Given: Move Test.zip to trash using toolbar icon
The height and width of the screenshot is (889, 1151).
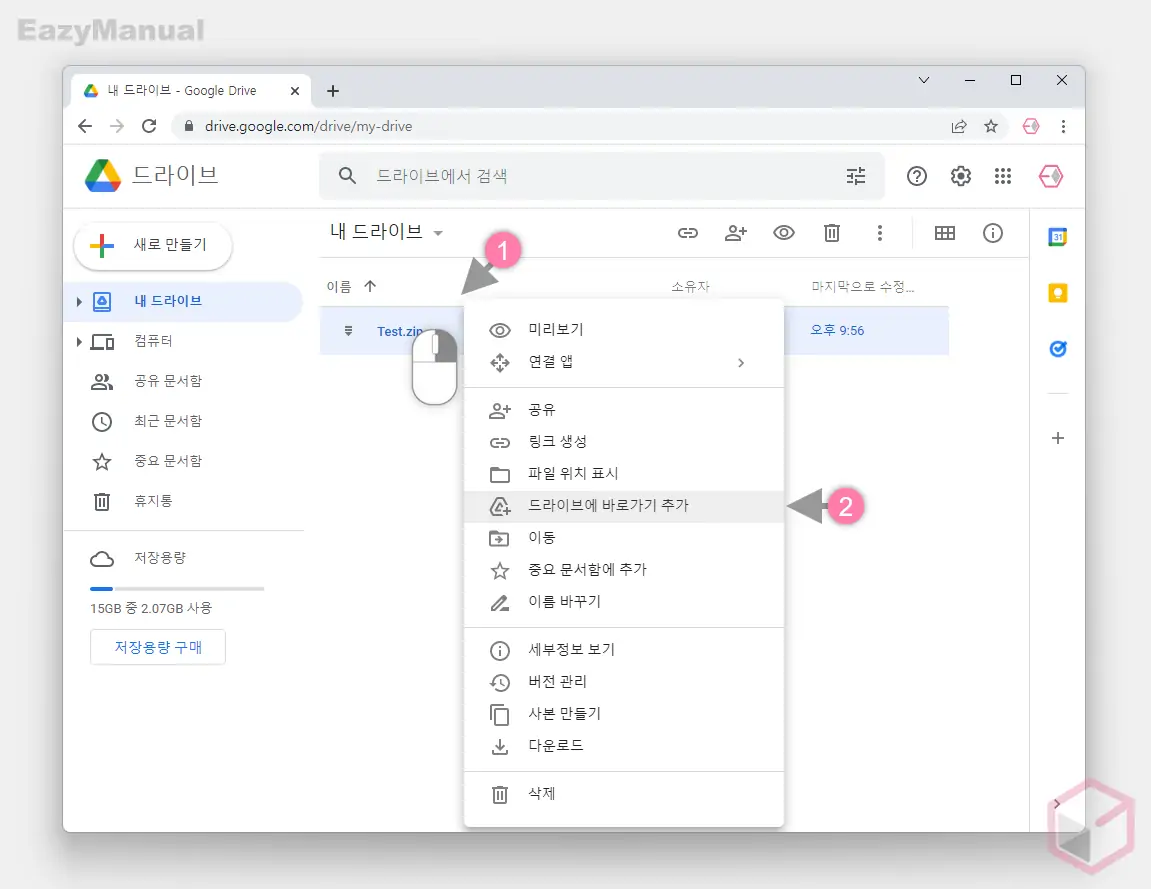Looking at the screenshot, I should click(x=832, y=233).
